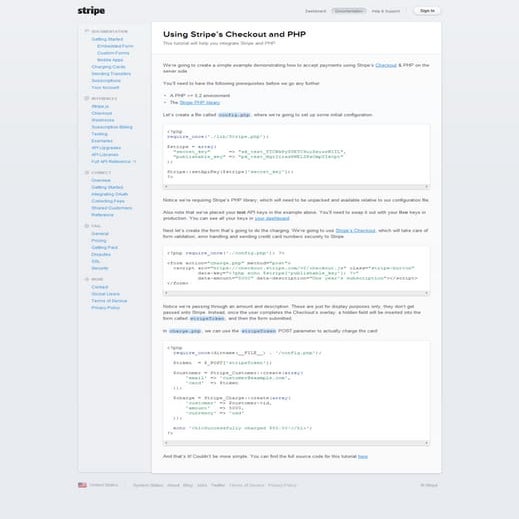Open Privacy Policy in the sidebar
The width and height of the screenshot is (519, 519).
pyautogui.click(x=105, y=308)
